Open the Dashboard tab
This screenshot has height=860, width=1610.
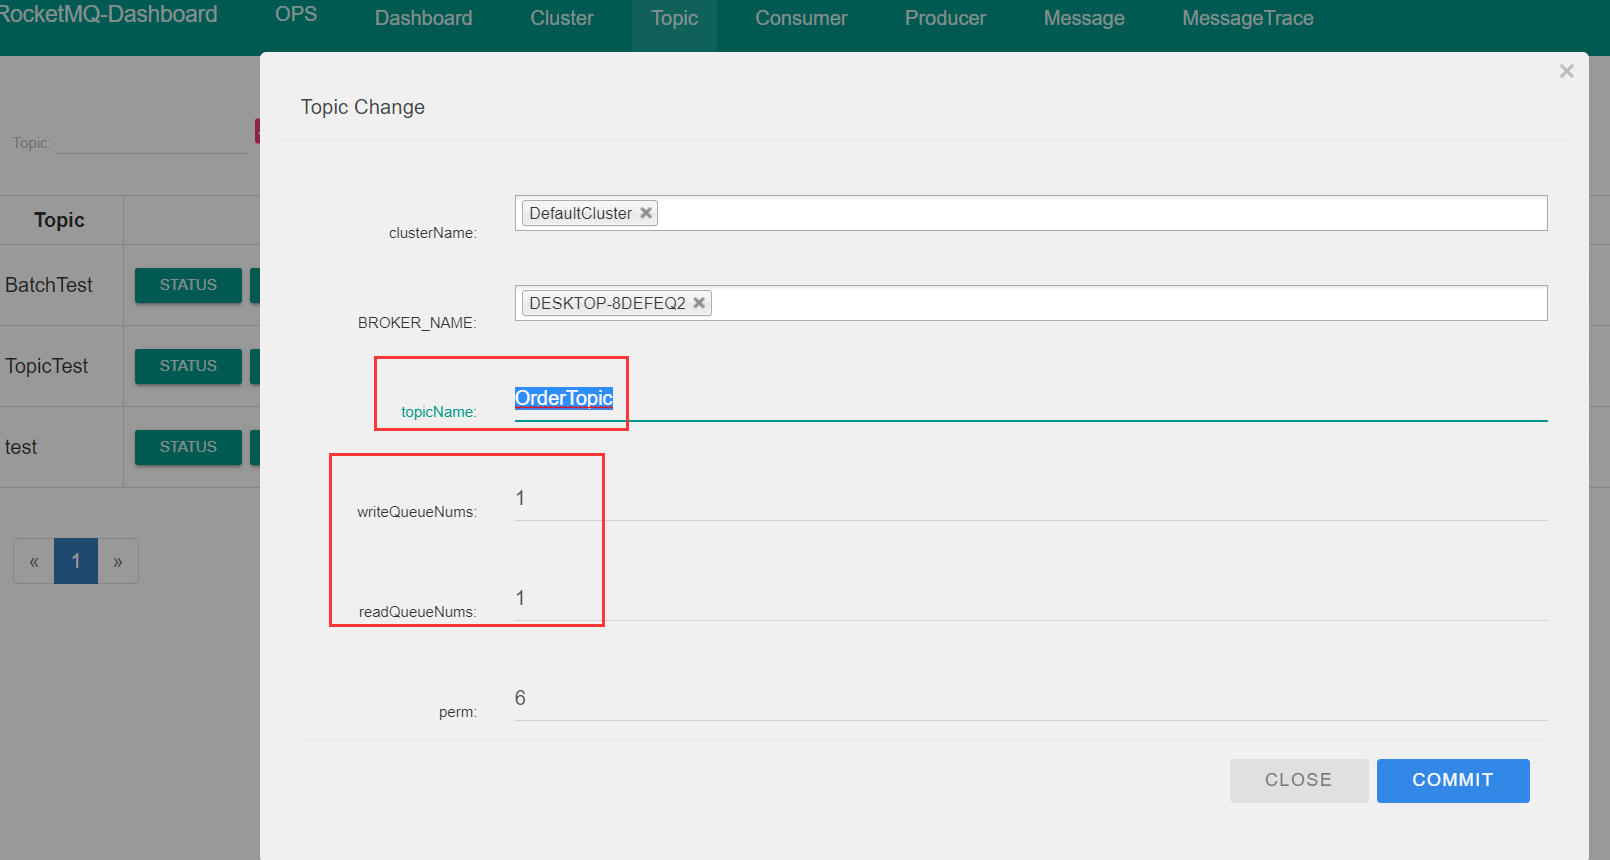click(x=424, y=19)
